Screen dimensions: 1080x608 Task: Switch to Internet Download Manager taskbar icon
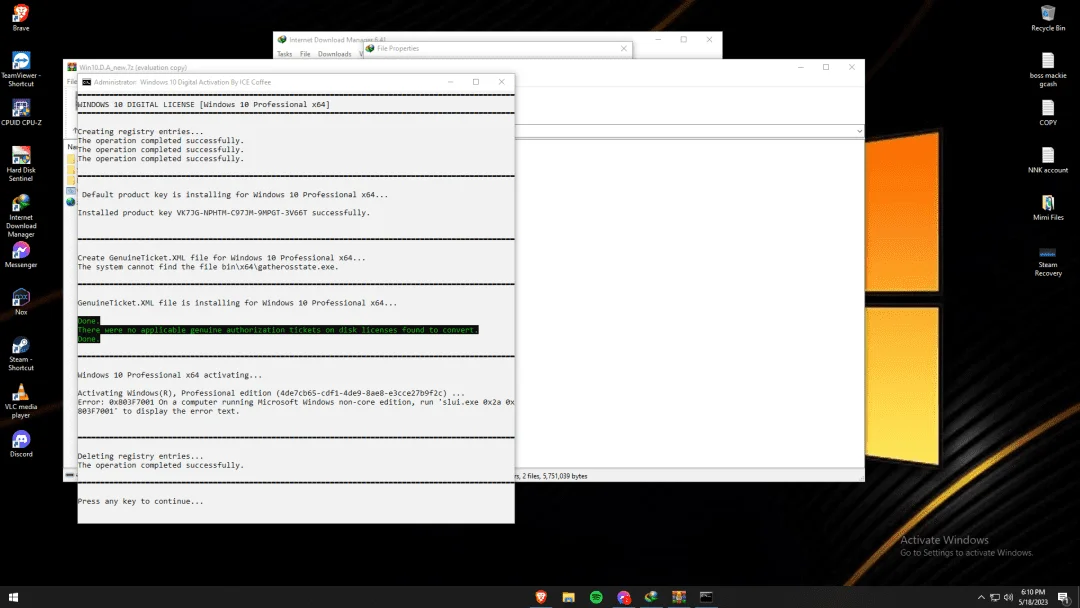click(651, 597)
